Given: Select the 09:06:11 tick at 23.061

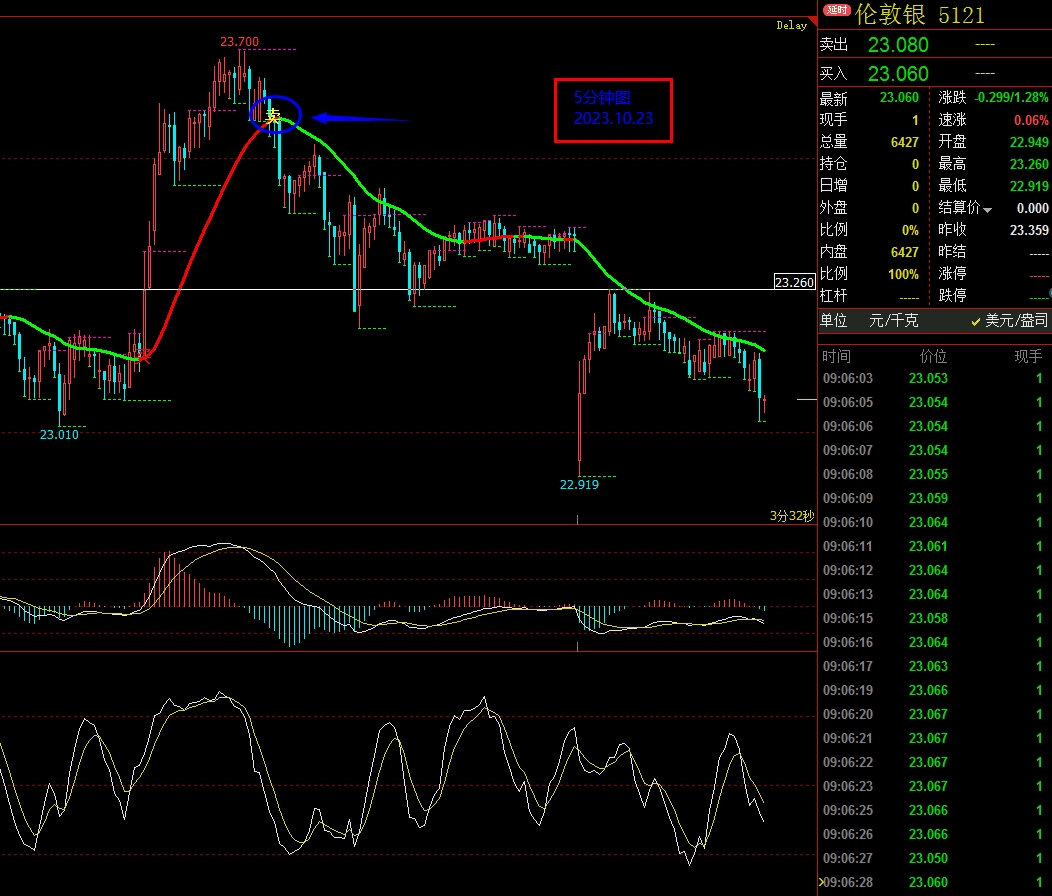Looking at the screenshot, I should [x=934, y=546].
